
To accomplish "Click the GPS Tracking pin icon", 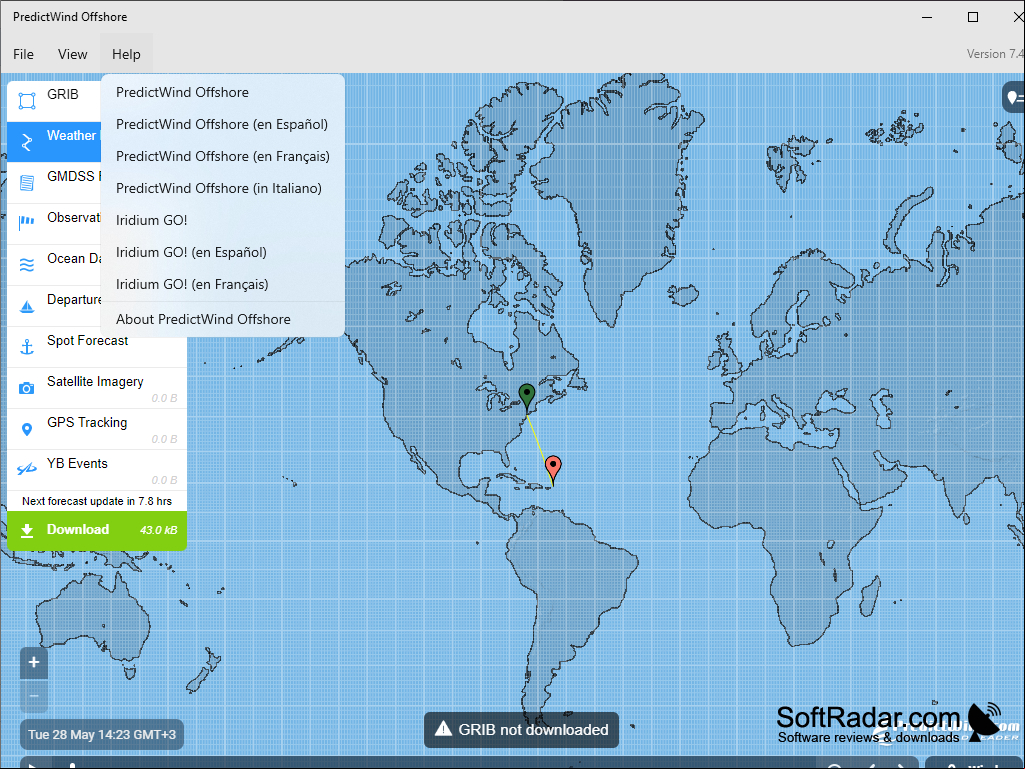I will 27,429.
